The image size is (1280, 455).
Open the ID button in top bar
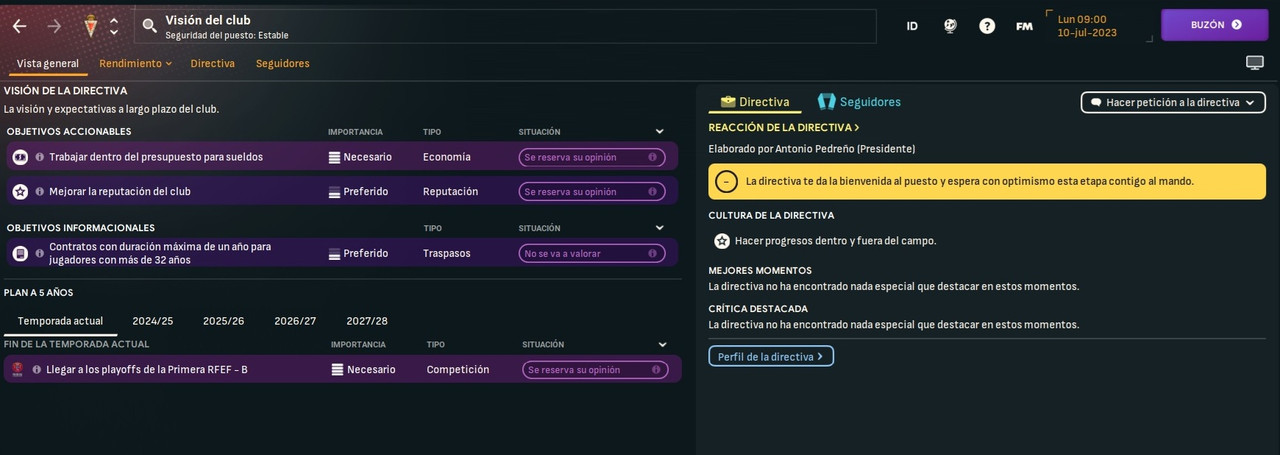click(912, 26)
